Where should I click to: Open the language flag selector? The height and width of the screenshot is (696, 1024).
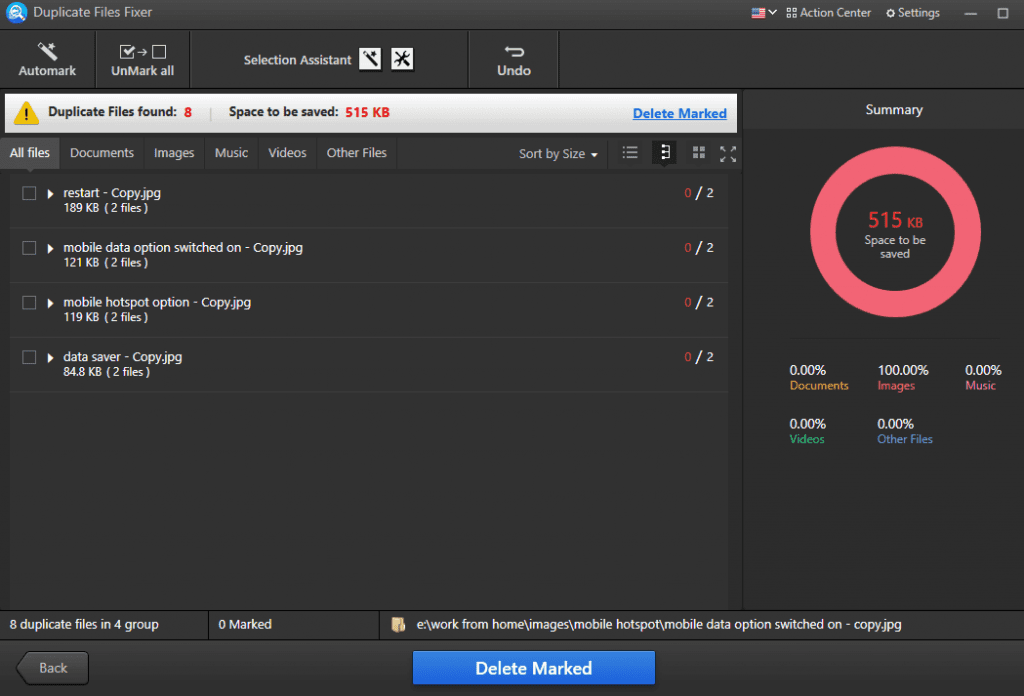tap(763, 12)
